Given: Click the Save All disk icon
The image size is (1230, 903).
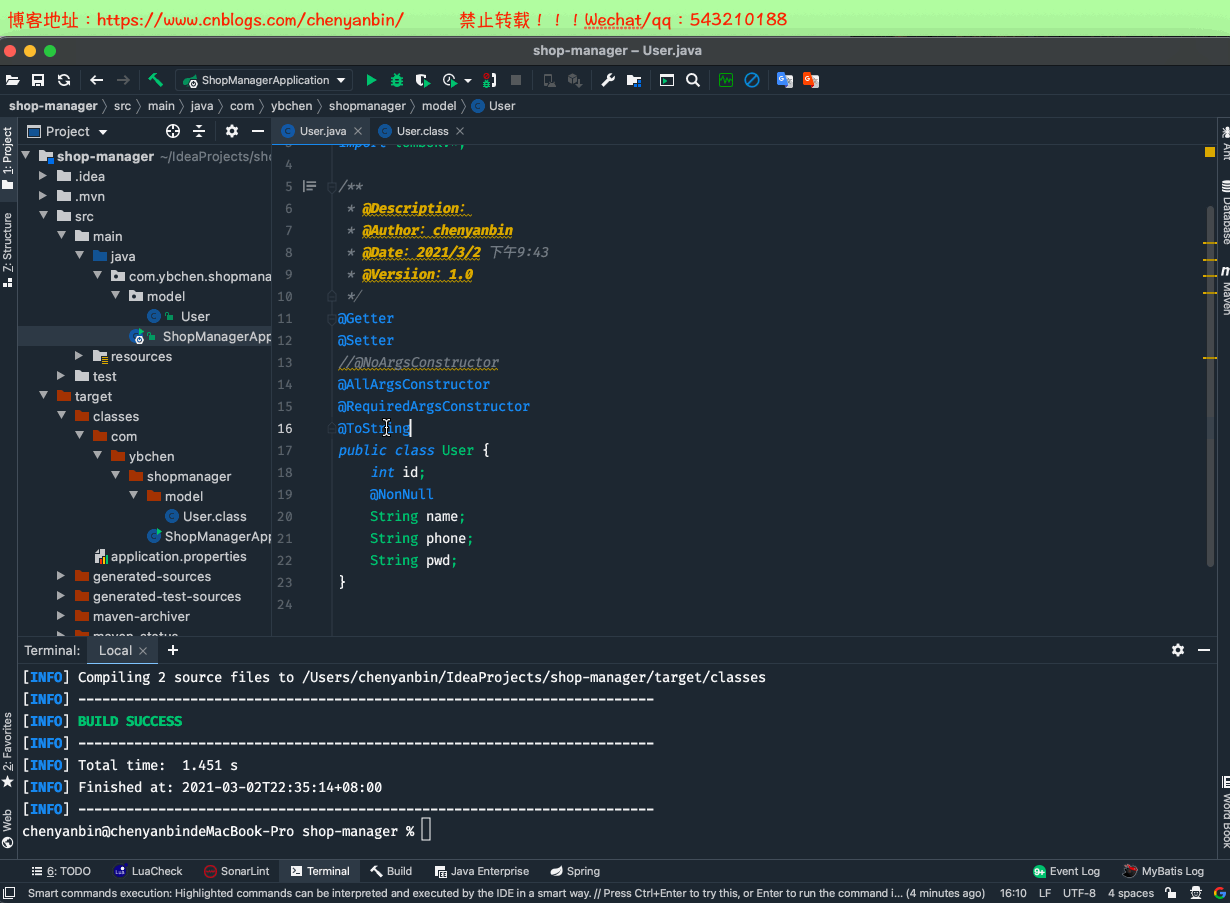Looking at the screenshot, I should tap(38, 80).
